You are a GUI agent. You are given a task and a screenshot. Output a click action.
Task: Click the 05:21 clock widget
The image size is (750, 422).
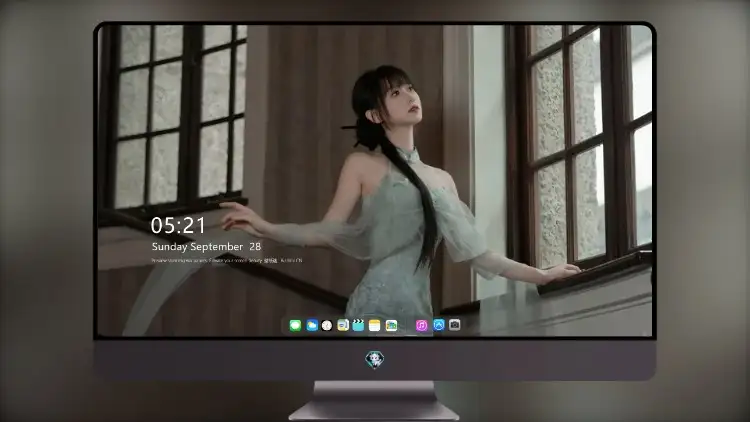point(178,225)
